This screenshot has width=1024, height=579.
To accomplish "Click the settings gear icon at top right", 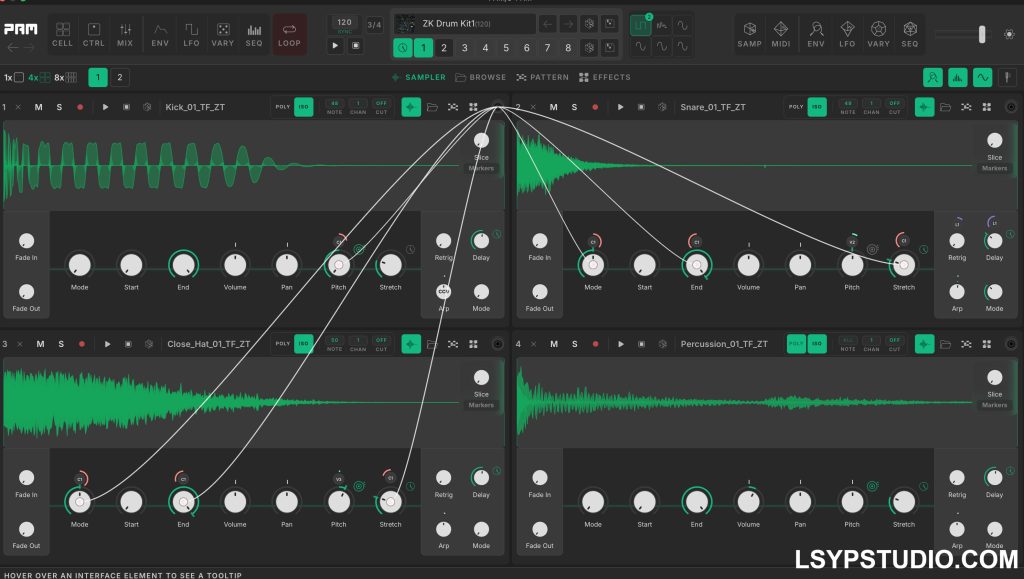I will click(x=1009, y=34).
